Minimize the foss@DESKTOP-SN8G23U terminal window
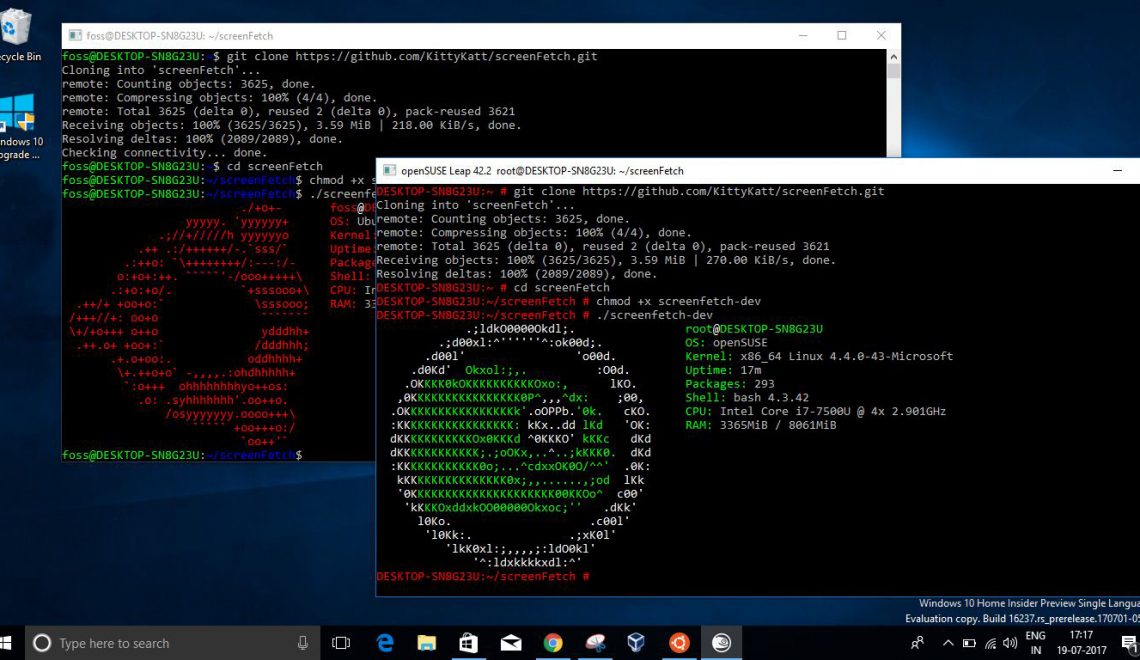 (x=803, y=36)
